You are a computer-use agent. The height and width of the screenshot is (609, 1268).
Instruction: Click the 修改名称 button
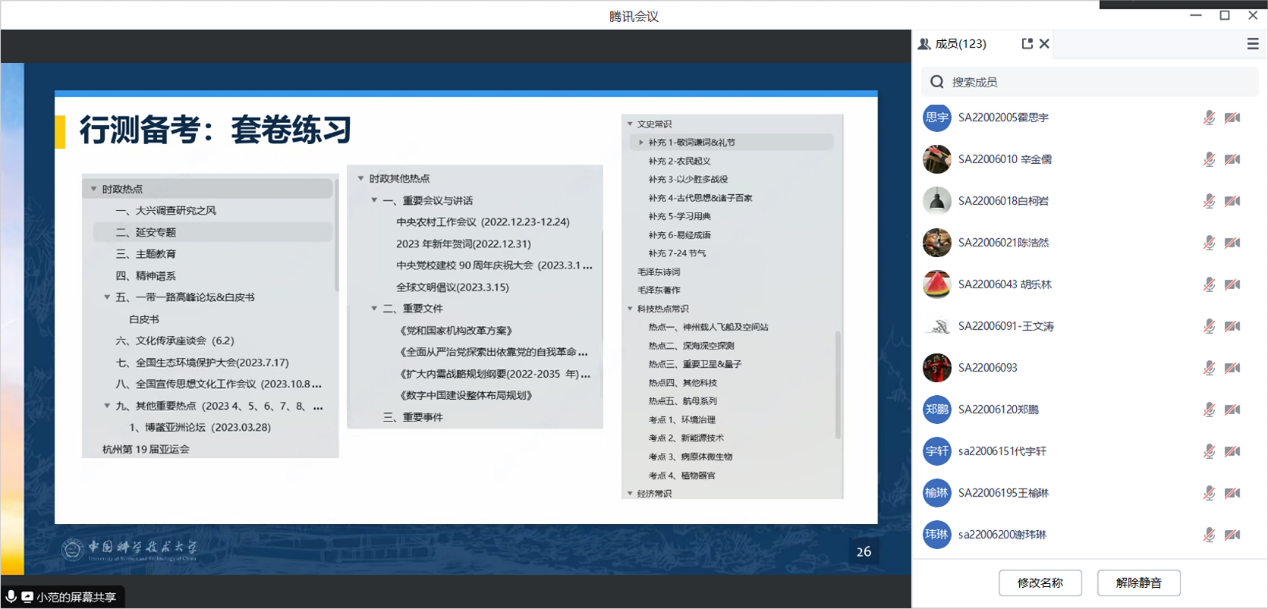1040,582
